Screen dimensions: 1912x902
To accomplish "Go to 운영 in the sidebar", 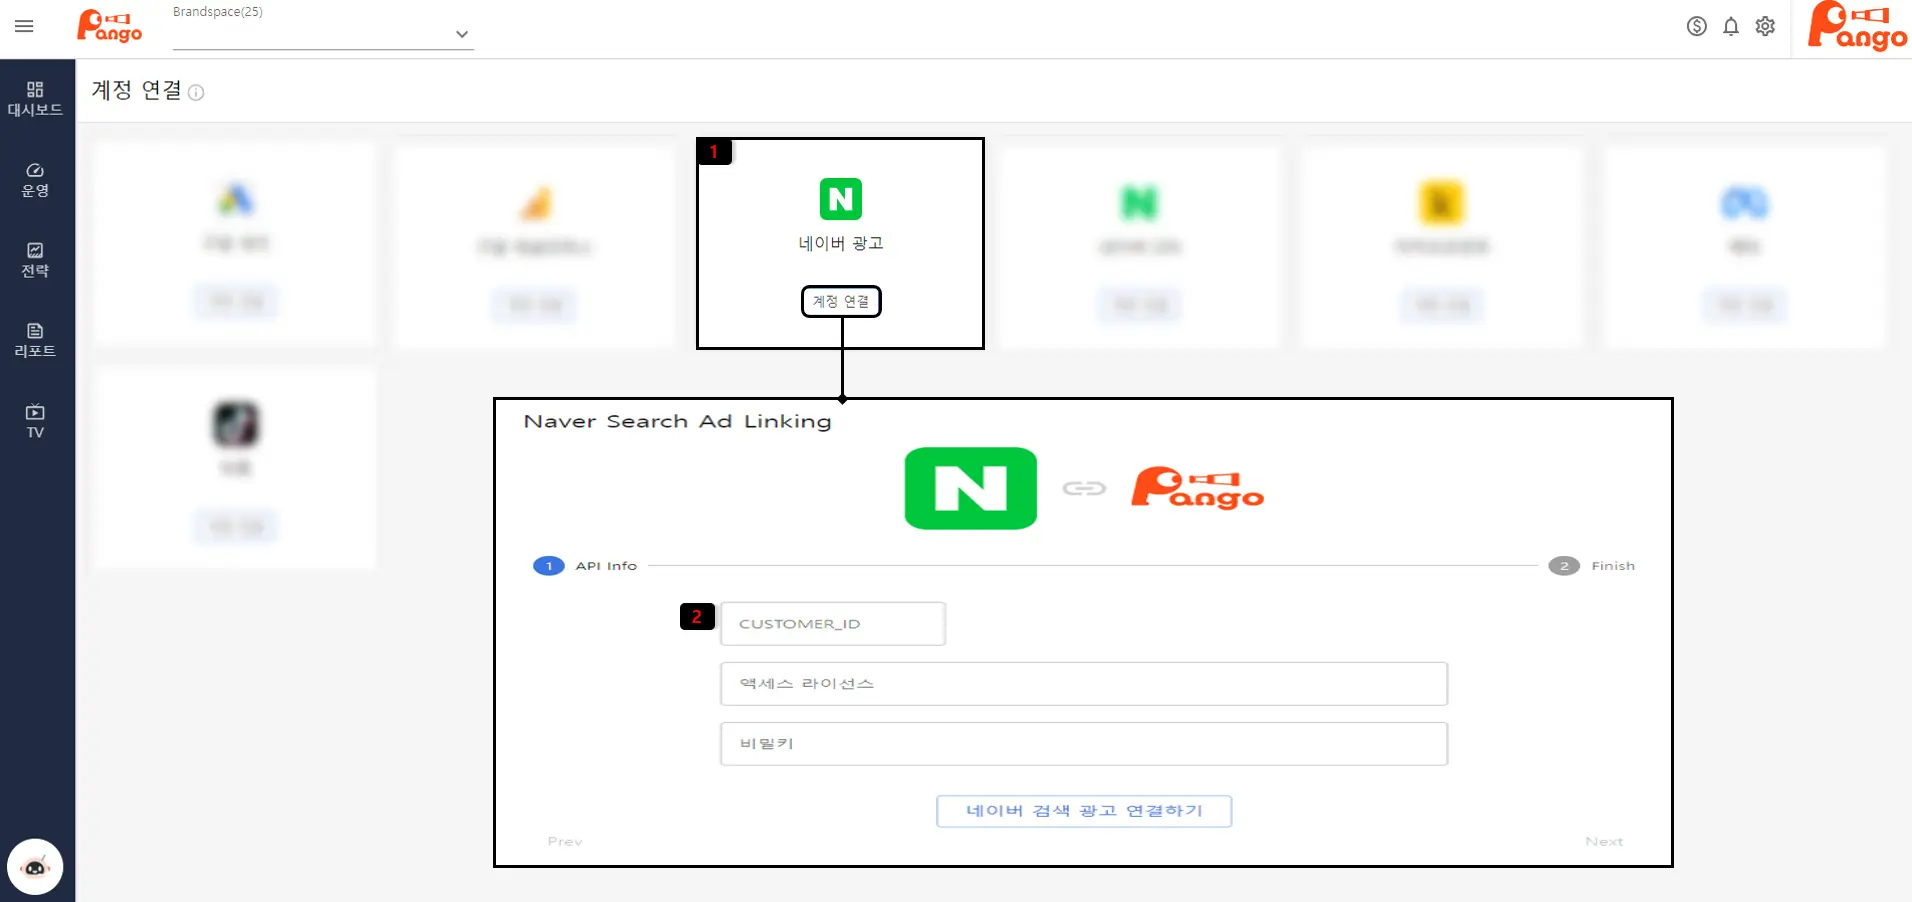I will [35, 180].
